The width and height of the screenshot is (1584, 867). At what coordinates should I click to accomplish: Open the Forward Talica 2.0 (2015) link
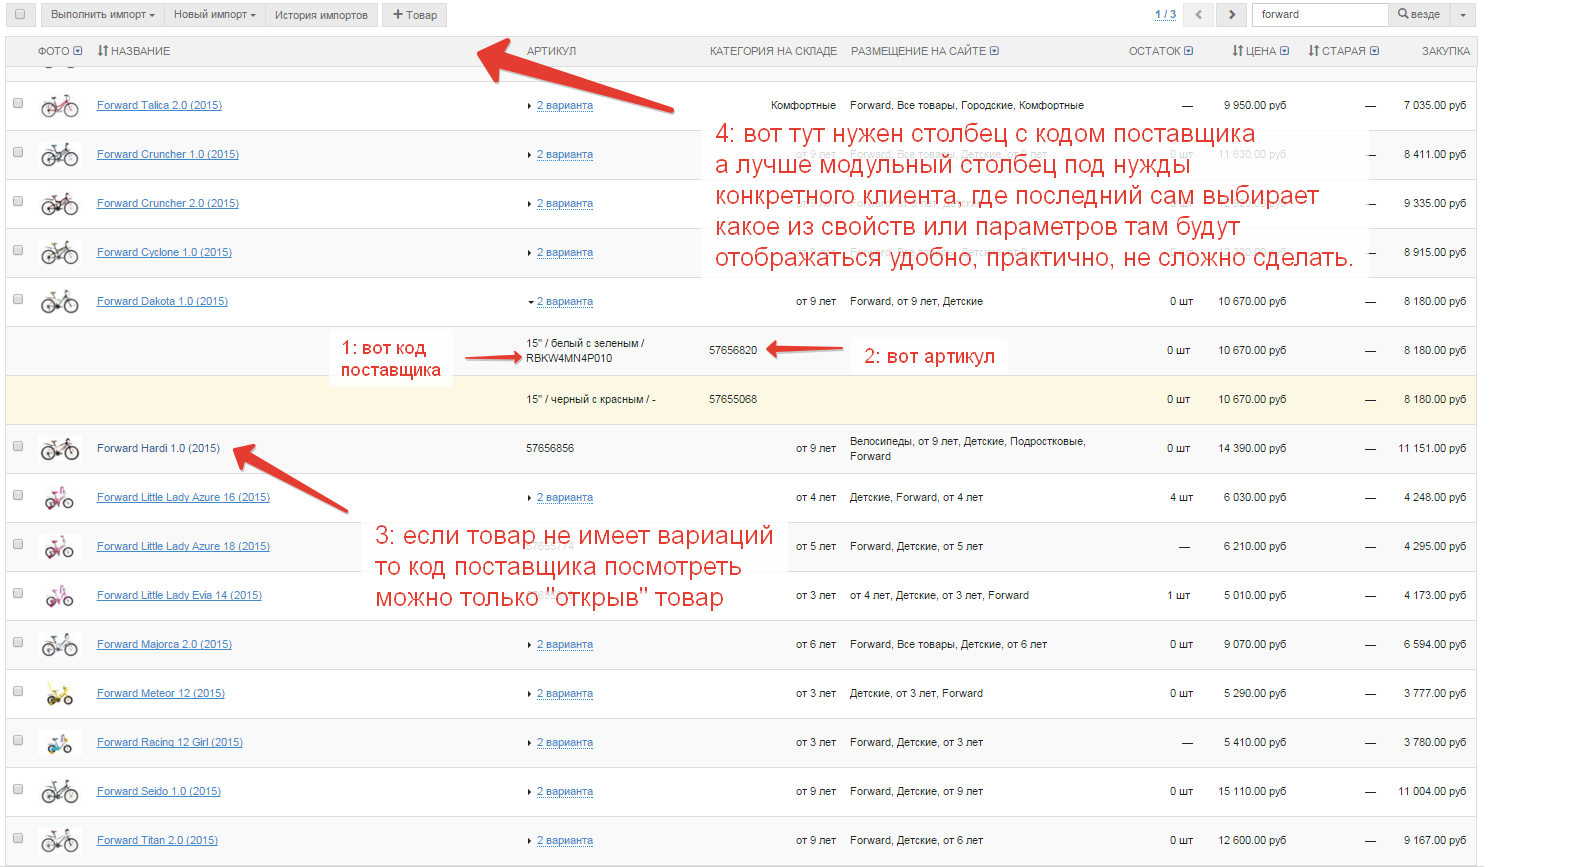tap(159, 106)
